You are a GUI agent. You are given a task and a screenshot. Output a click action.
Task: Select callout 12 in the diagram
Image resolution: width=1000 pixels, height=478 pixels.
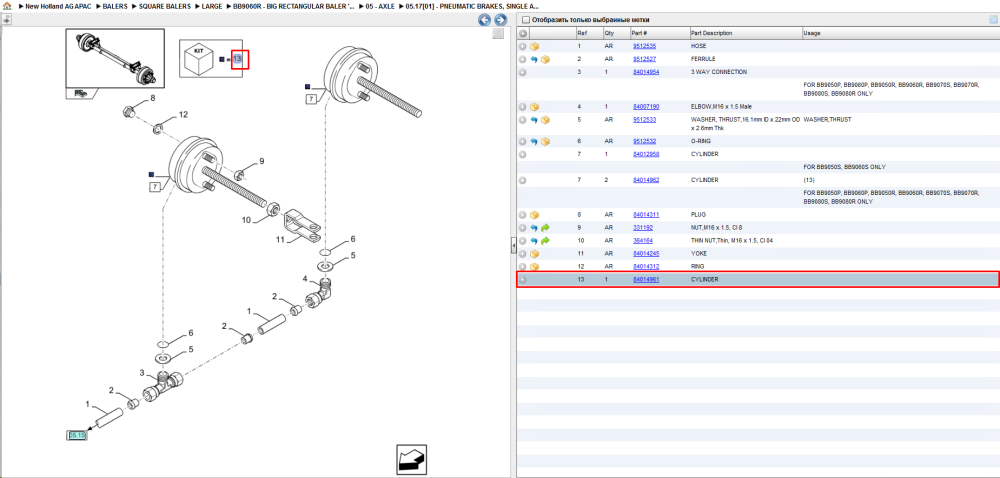(x=183, y=115)
